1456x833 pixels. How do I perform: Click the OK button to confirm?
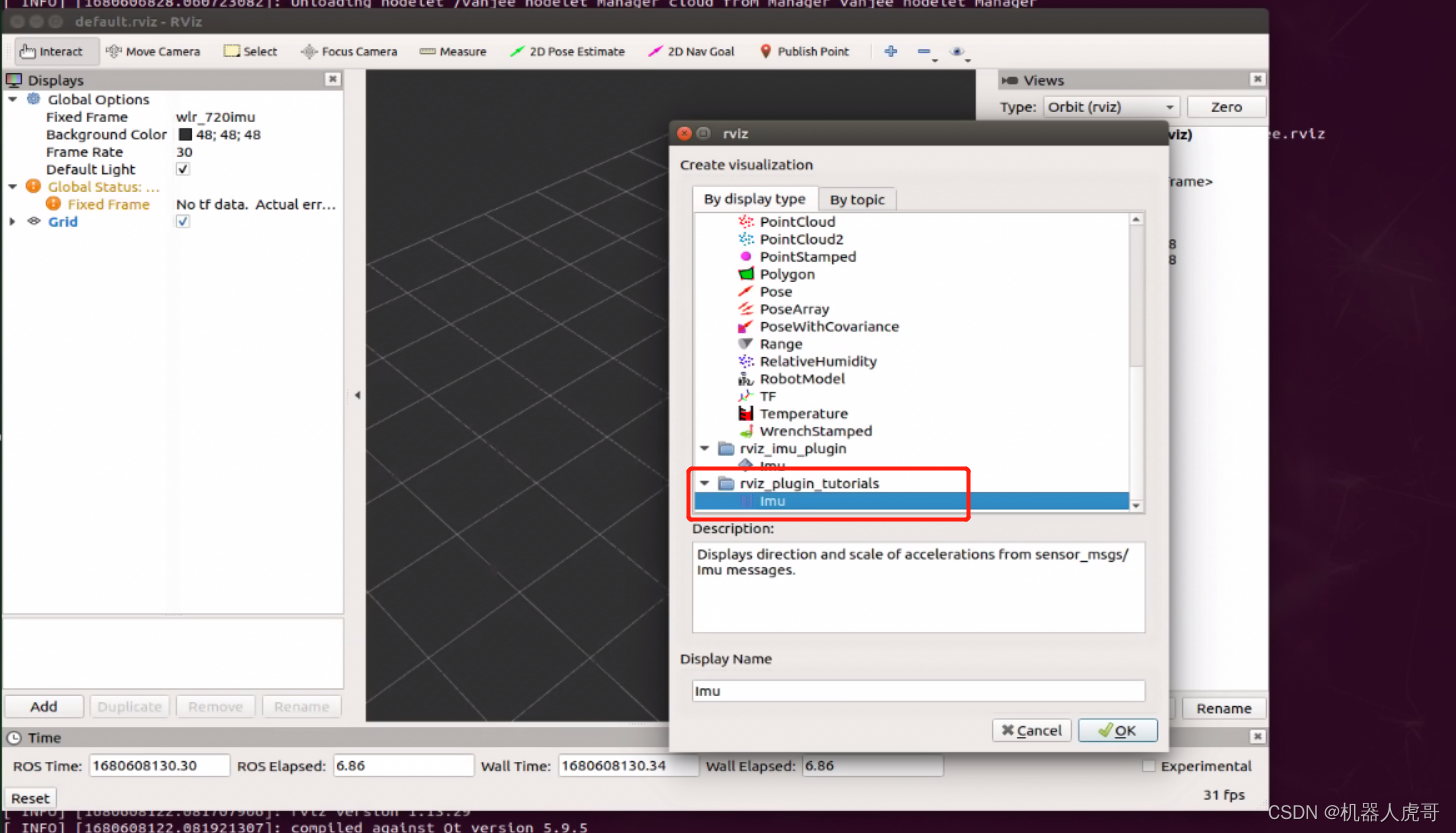coord(1117,730)
